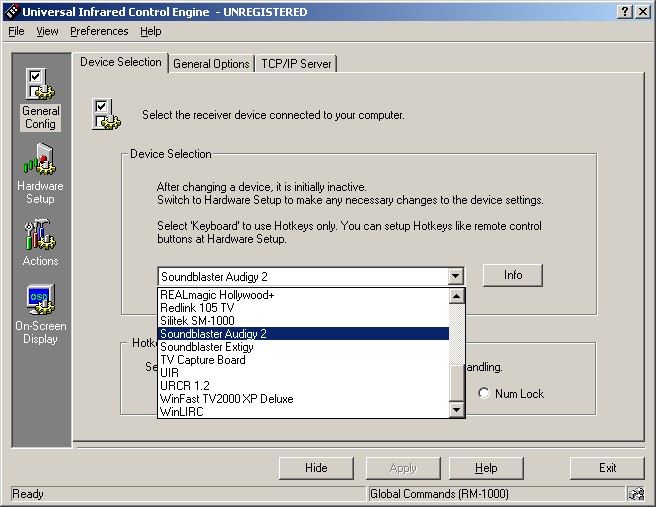Click the Ready status bar text

coord(28,494)
